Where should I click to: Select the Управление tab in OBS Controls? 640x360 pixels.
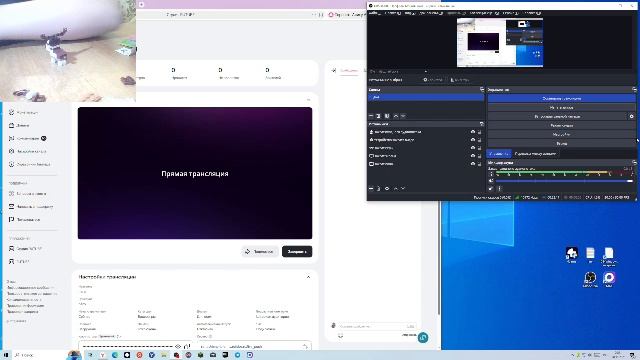pos(499,154)
